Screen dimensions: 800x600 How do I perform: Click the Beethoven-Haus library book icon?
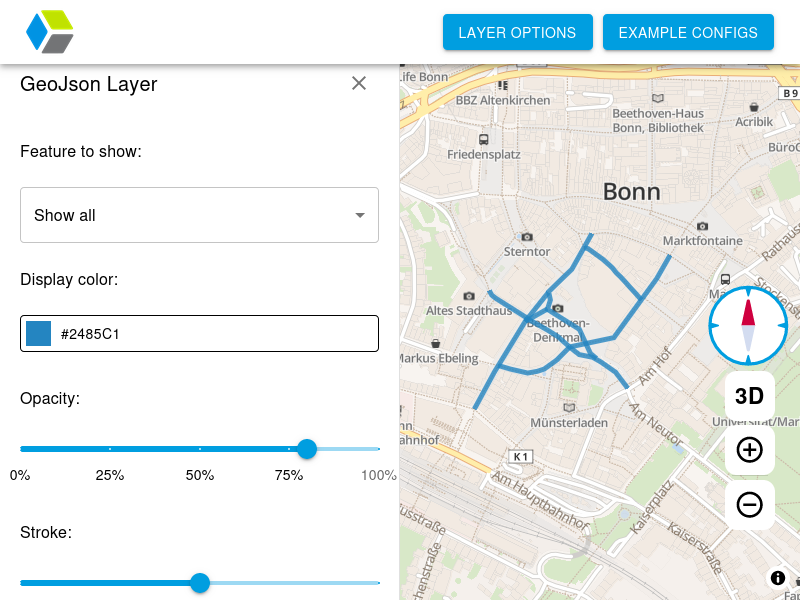click(x=658, y=98)
